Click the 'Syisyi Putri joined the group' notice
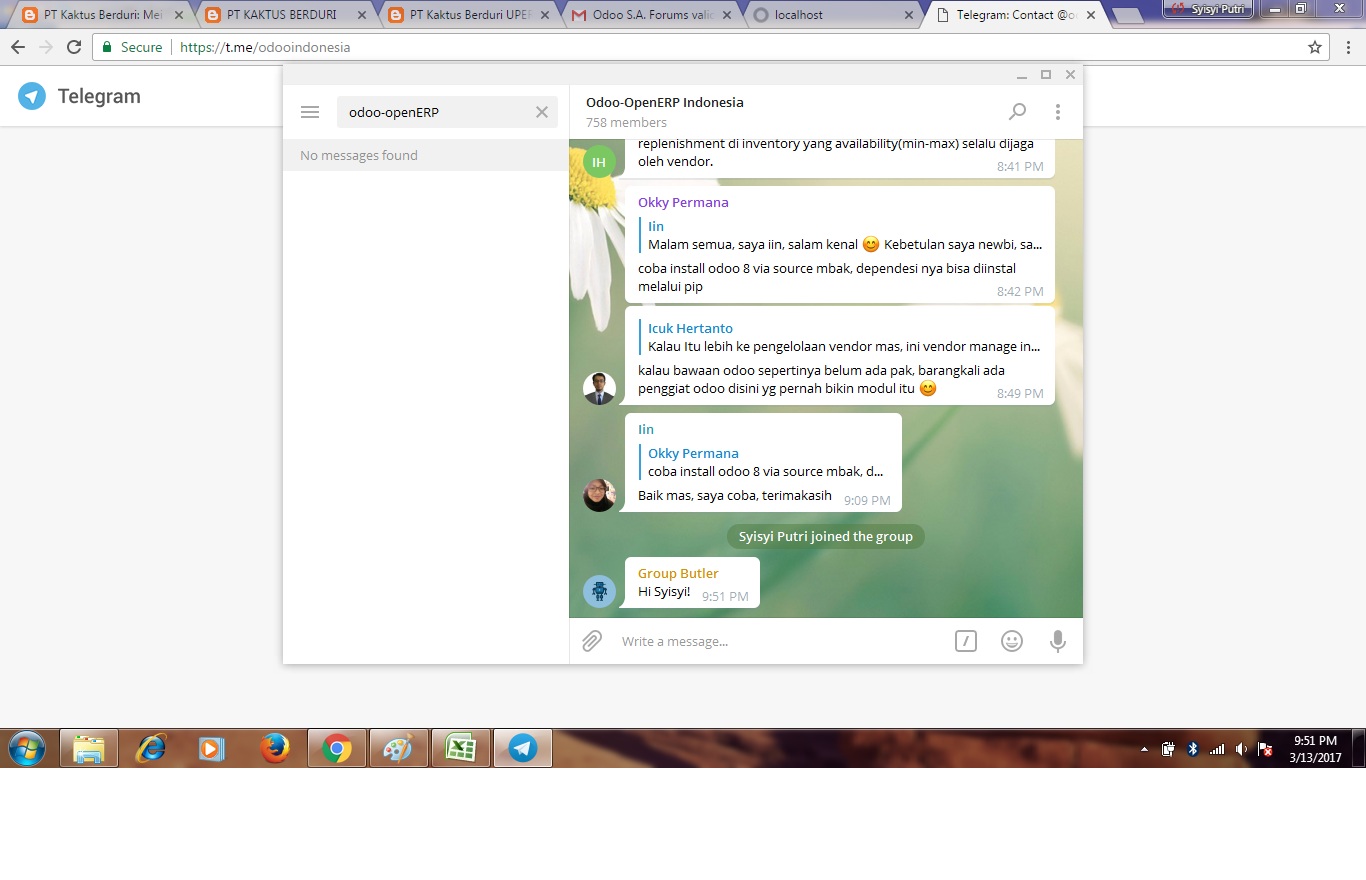Screen dimensions: 1366x880 pos(826,536)
